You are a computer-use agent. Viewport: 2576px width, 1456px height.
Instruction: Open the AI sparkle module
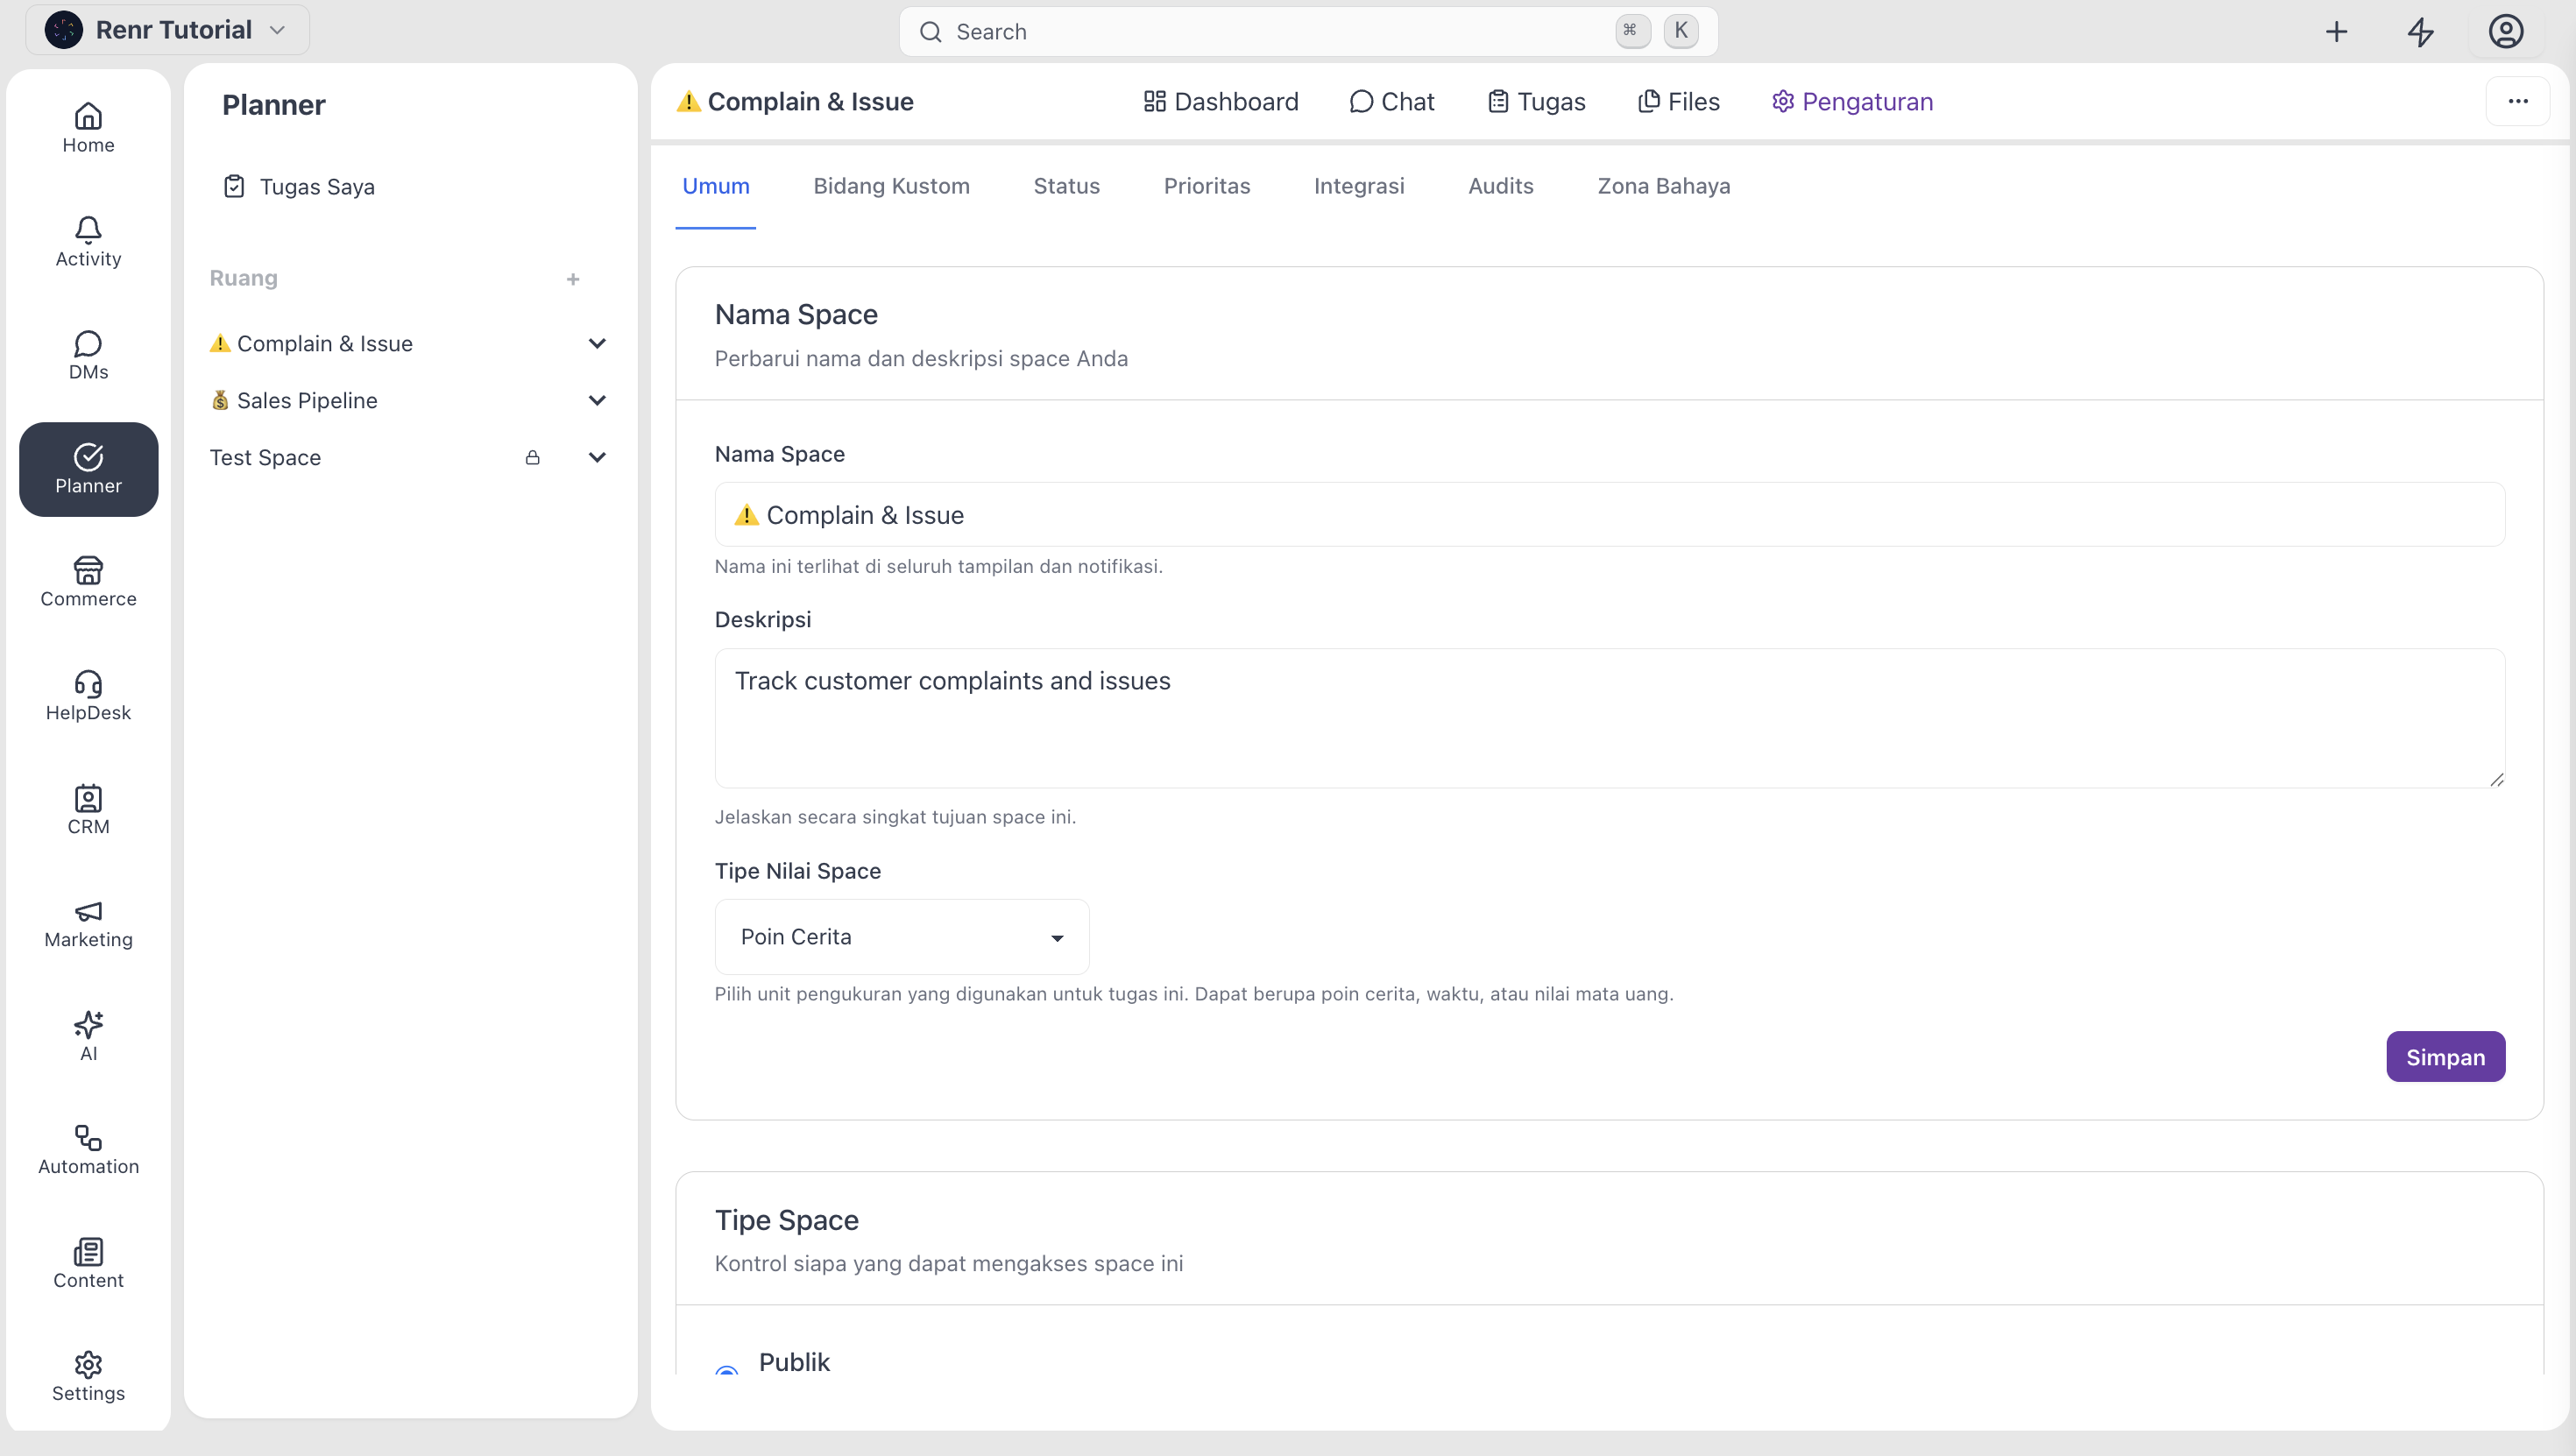(88, 1037)
